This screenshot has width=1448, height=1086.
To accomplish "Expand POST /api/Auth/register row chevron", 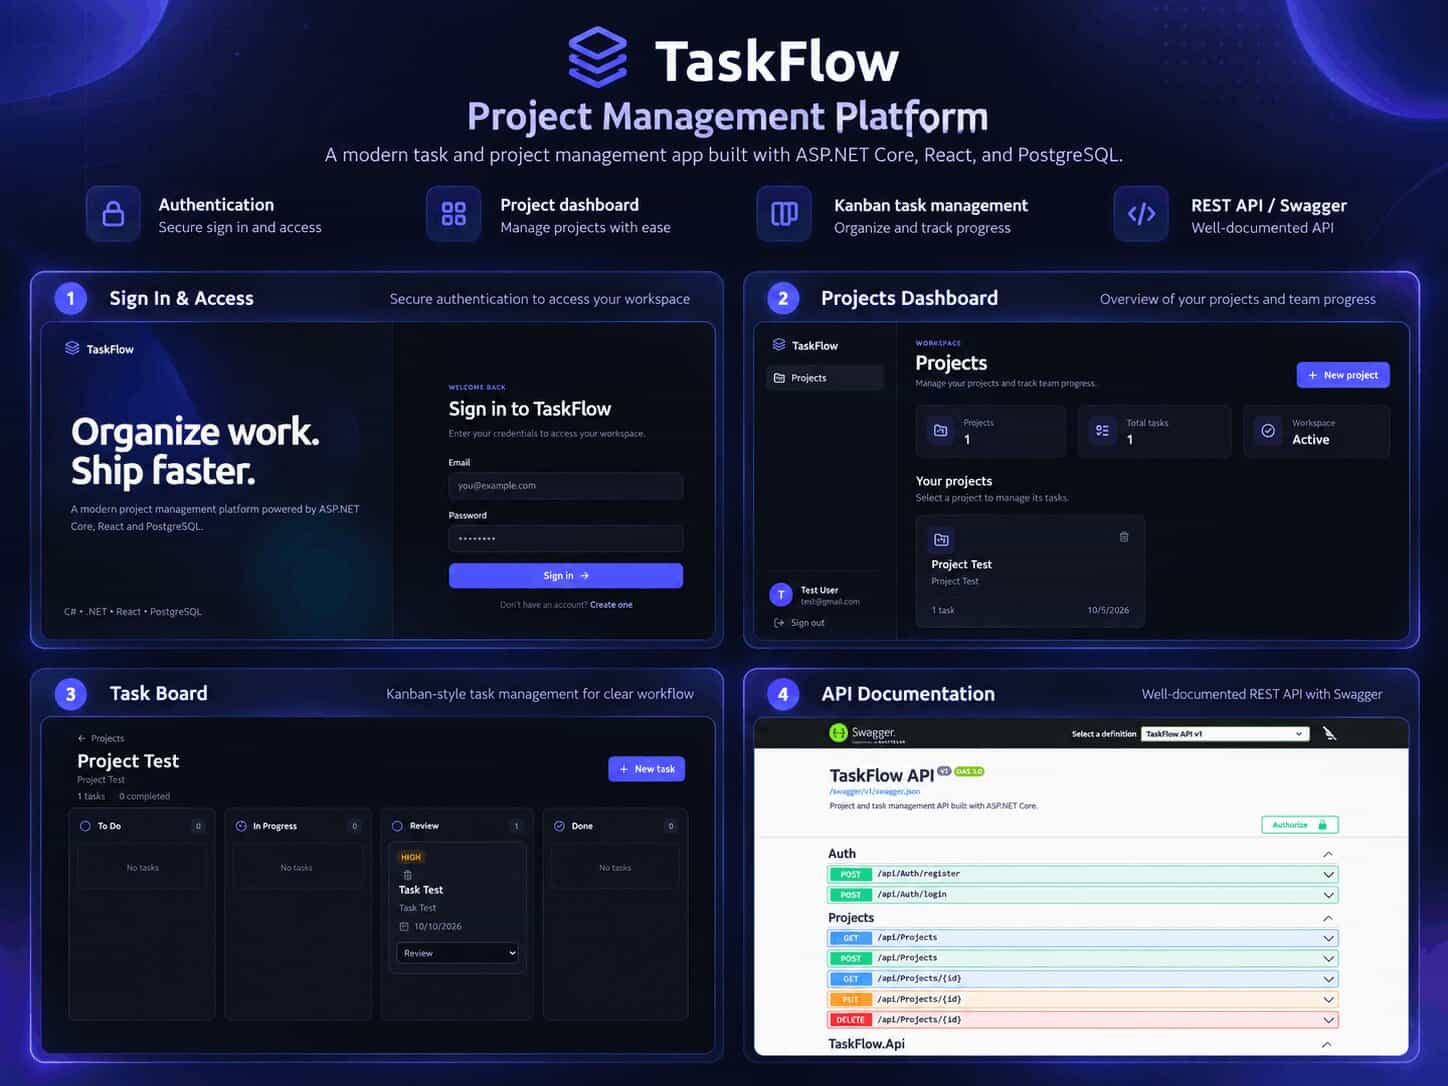I will click(x=1328, y=875).
